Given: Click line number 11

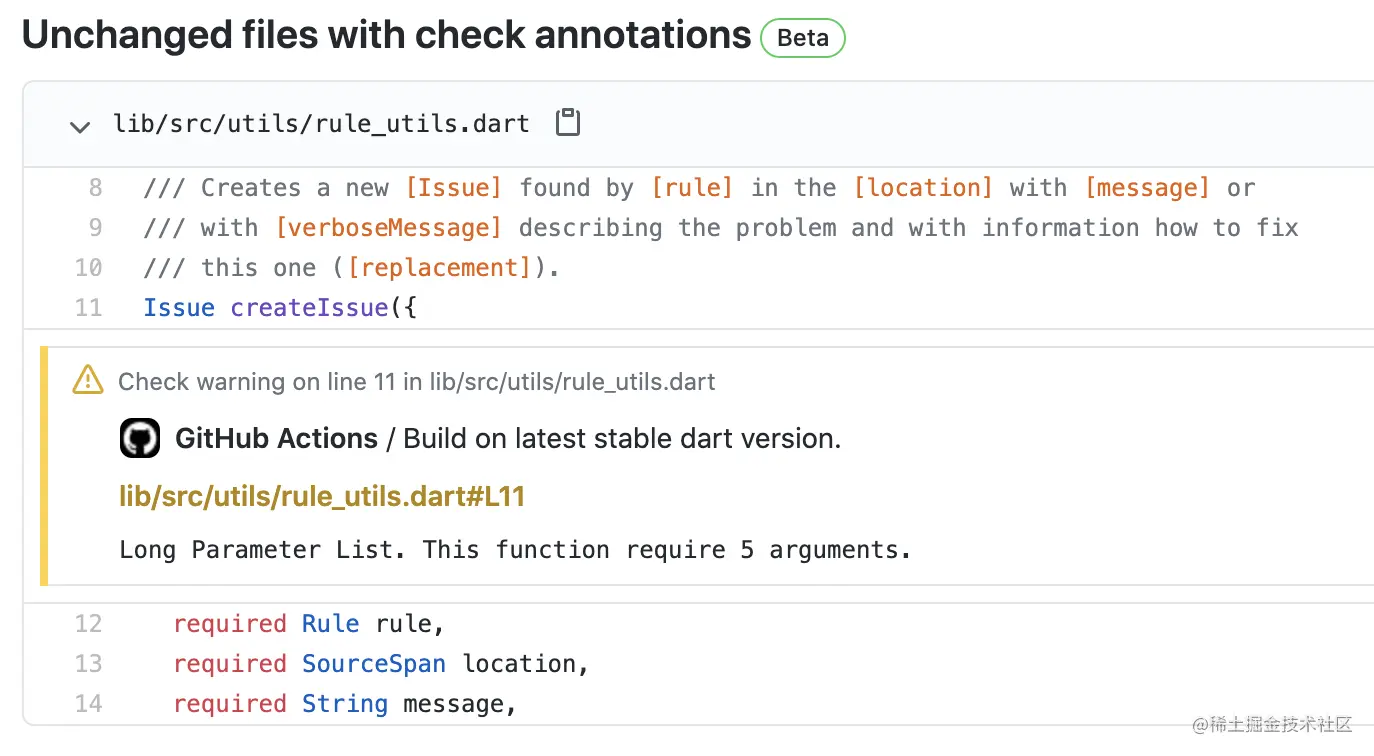Looking at the screenshot, I should point(89,307).
